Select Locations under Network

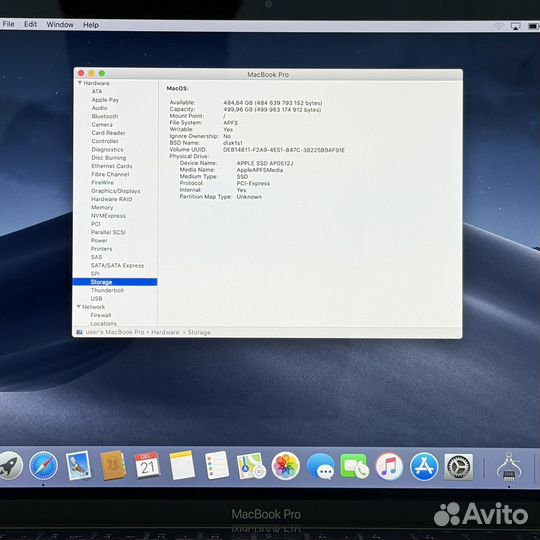point(103,323)
